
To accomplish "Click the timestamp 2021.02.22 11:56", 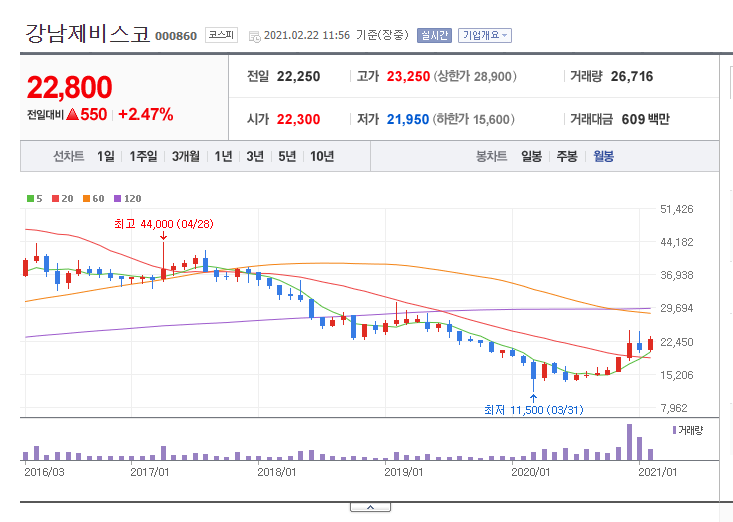I will tap(307, 36).
